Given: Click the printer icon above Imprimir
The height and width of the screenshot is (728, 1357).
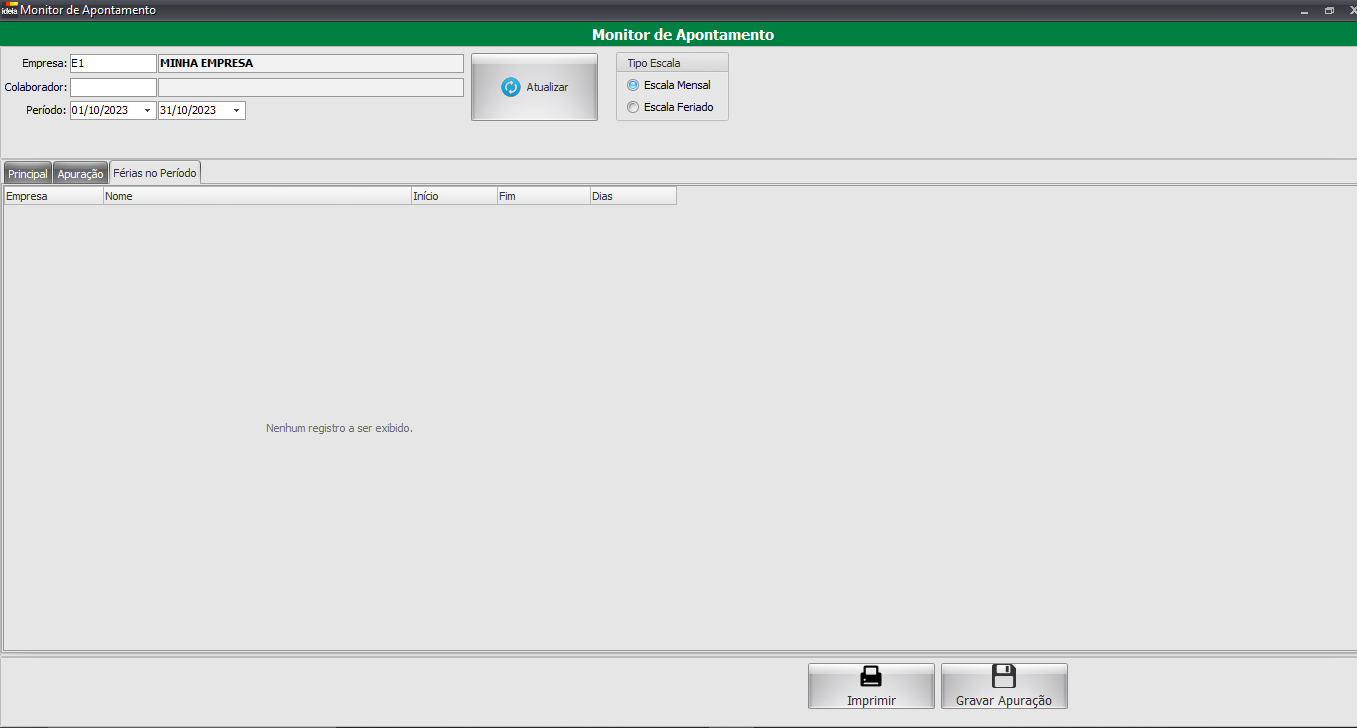Looking at the screenshot, I should click(x=871, y=676).
